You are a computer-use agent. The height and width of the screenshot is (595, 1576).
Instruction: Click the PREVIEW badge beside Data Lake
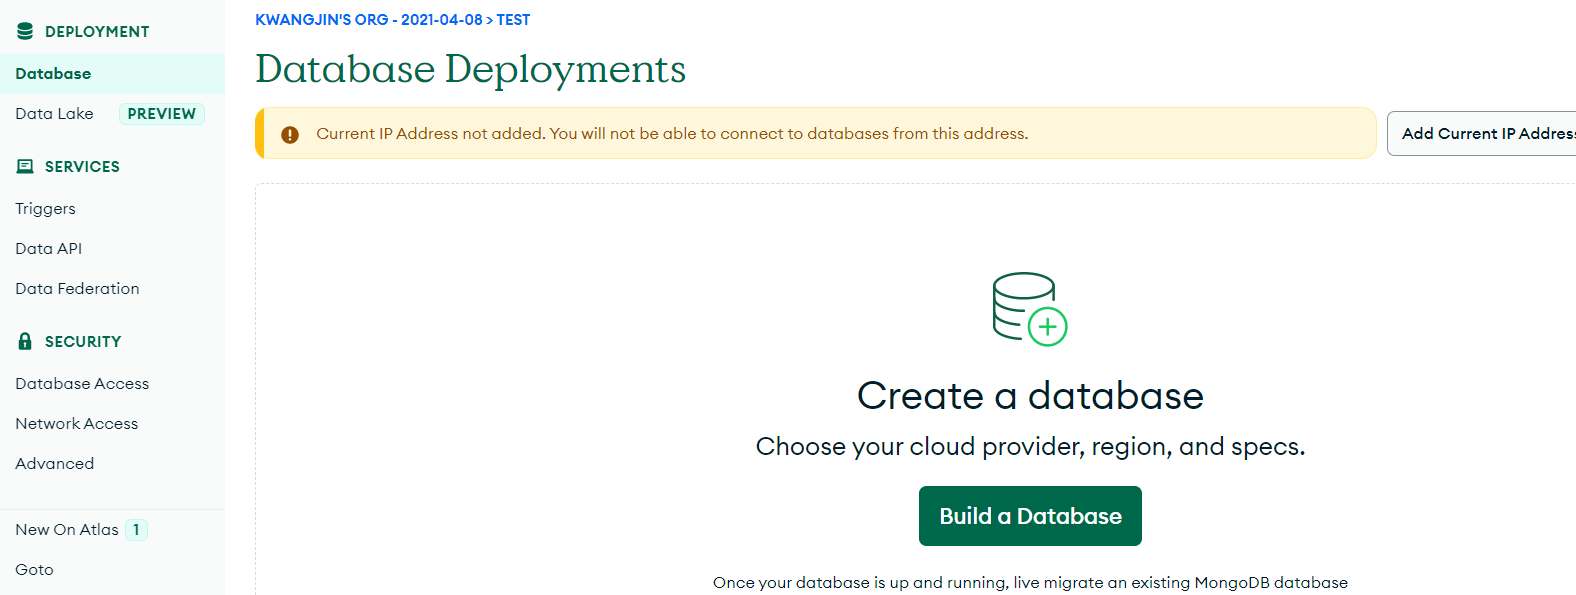tap(162, 114)
